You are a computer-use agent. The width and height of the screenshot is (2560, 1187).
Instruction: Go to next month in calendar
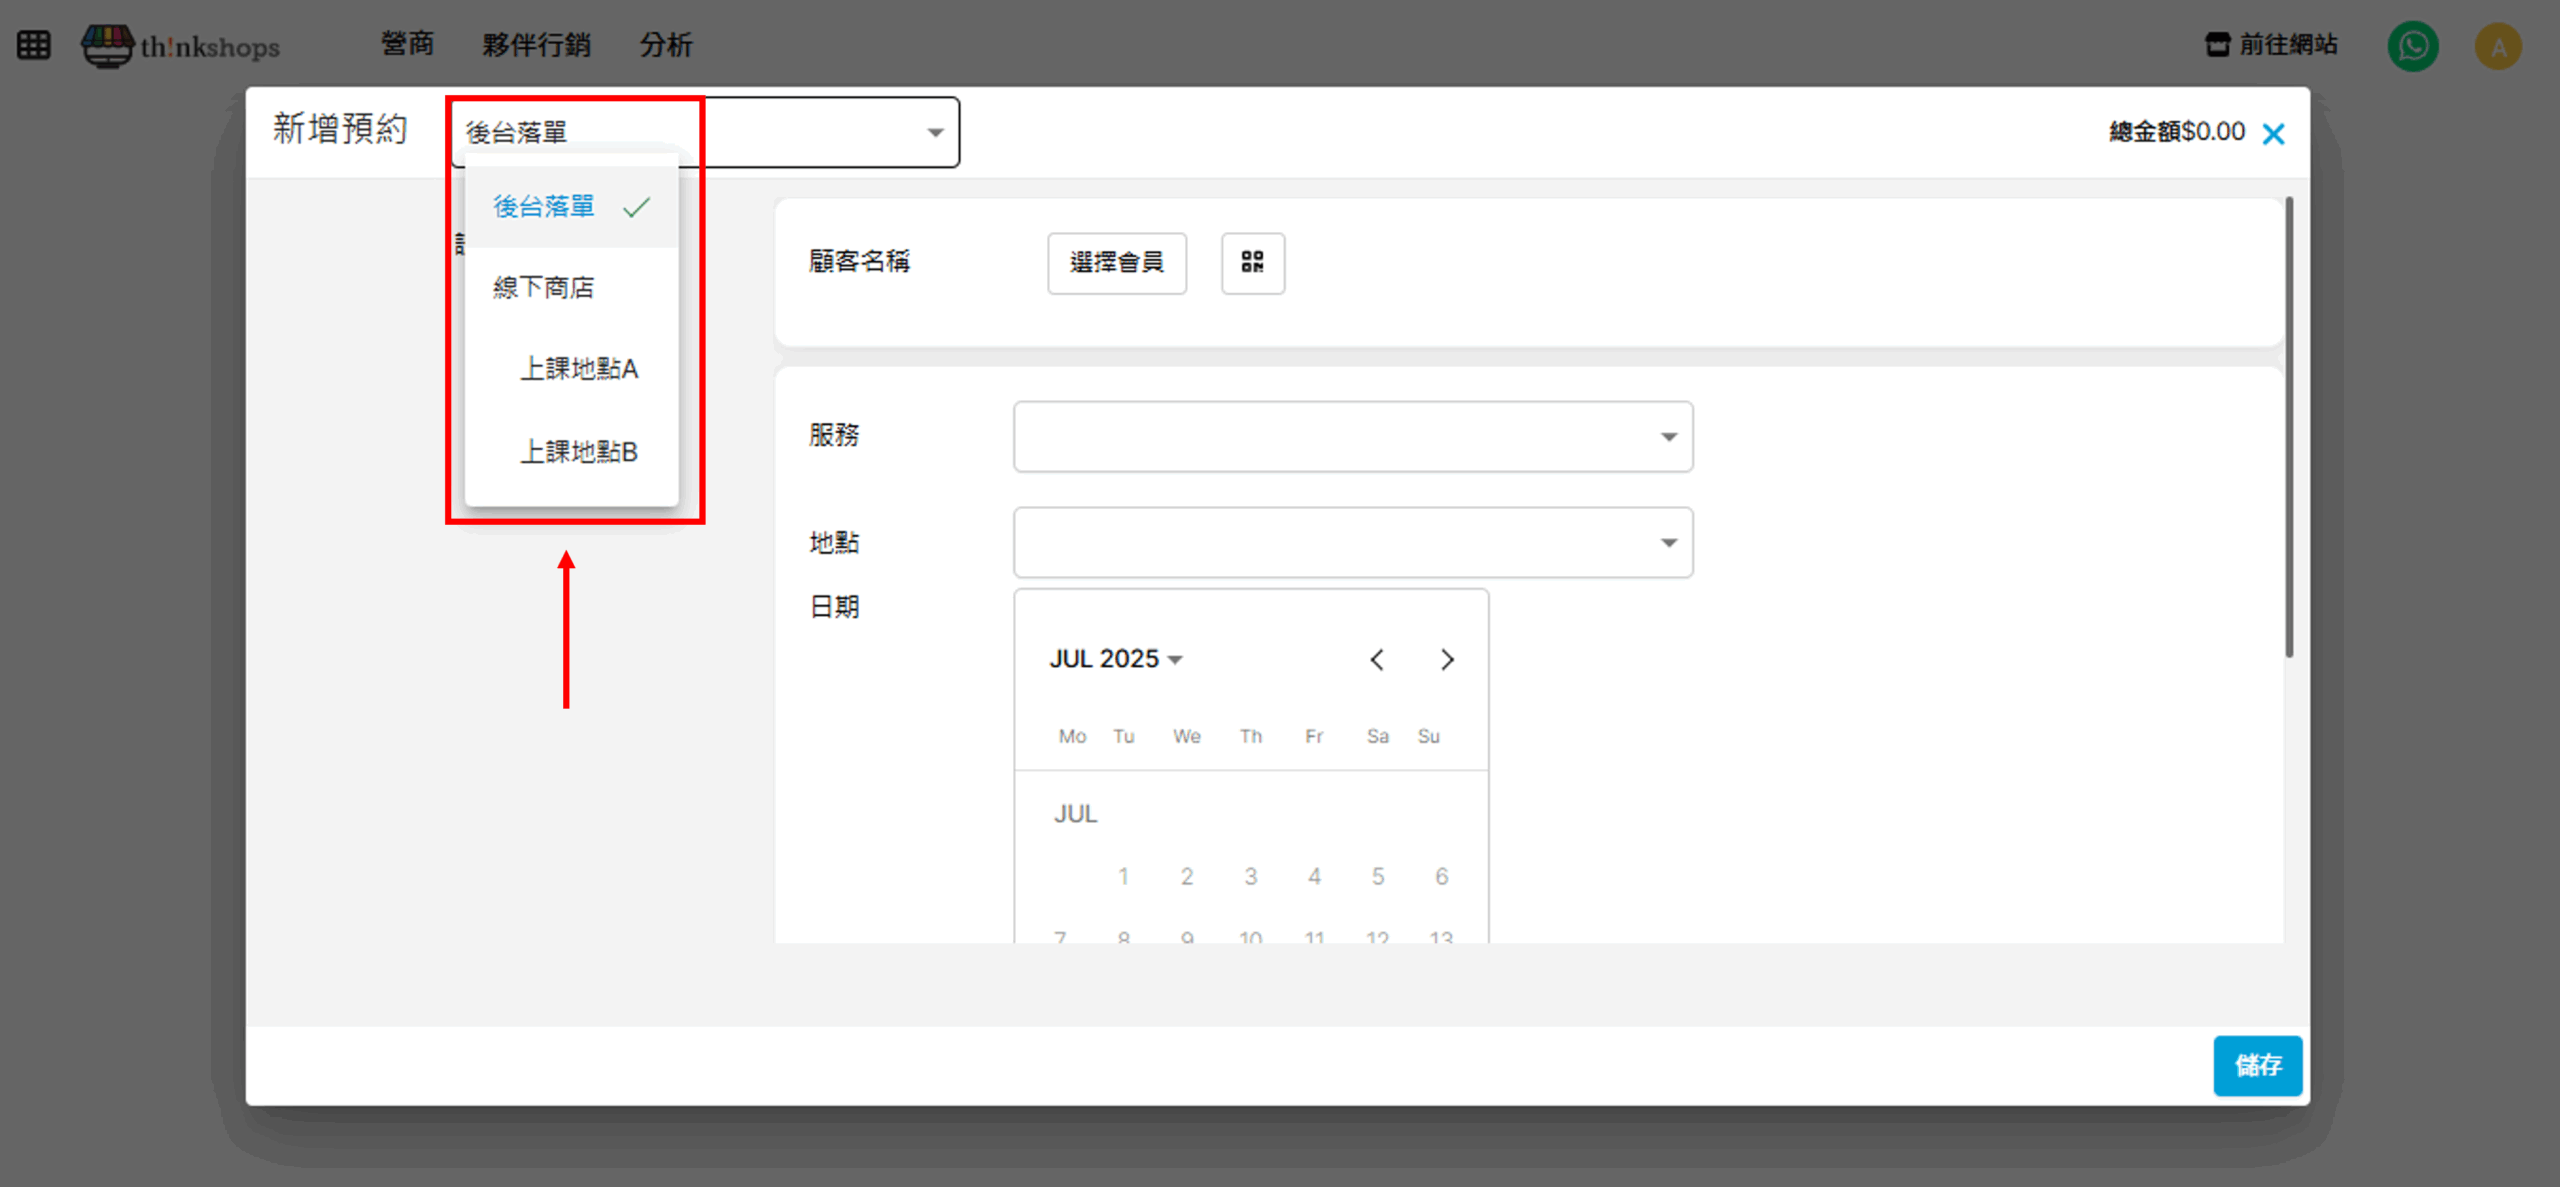tap(1447, 659)
